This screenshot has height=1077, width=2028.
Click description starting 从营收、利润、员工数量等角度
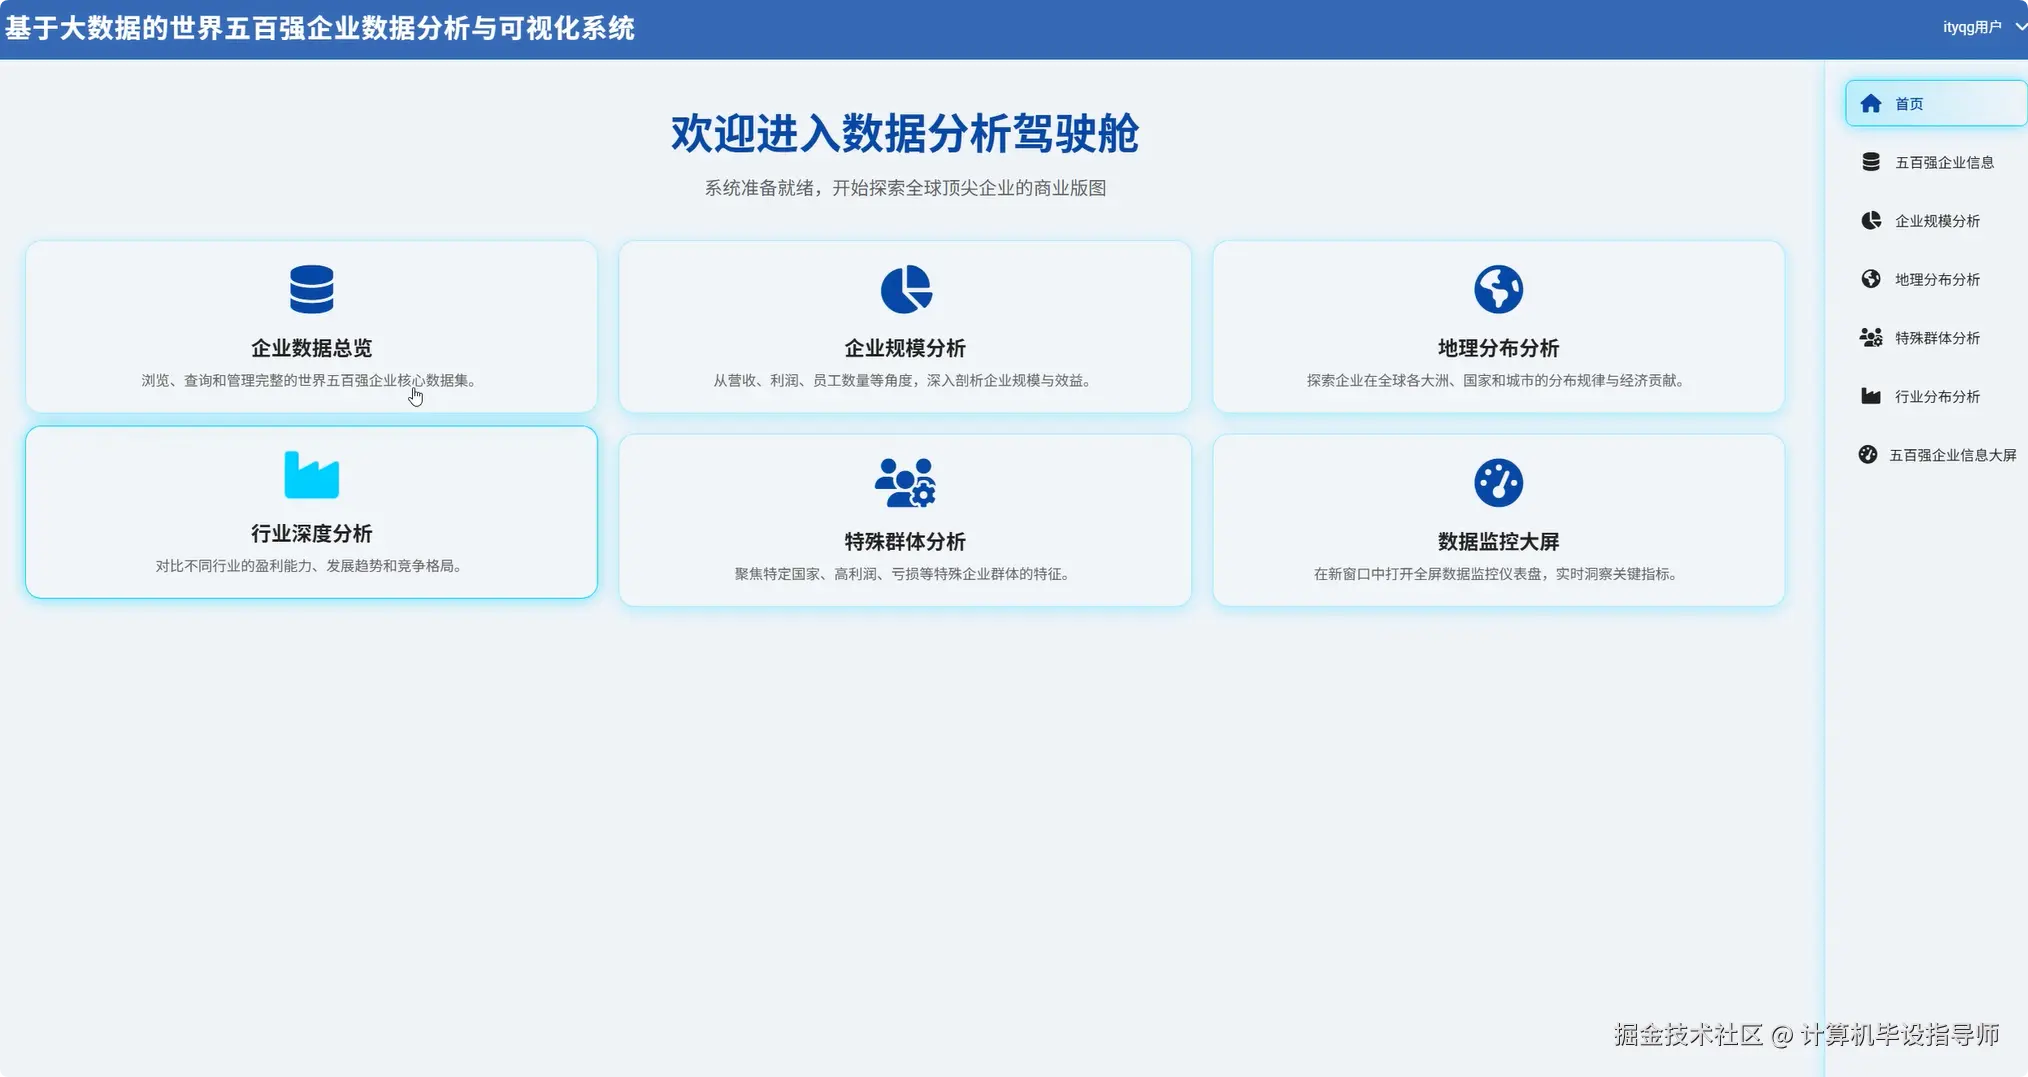click(x=905, y=380)
